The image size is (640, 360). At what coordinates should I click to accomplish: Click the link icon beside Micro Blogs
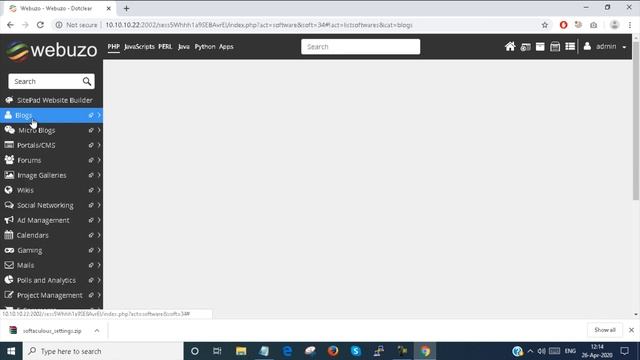(91, 130)
